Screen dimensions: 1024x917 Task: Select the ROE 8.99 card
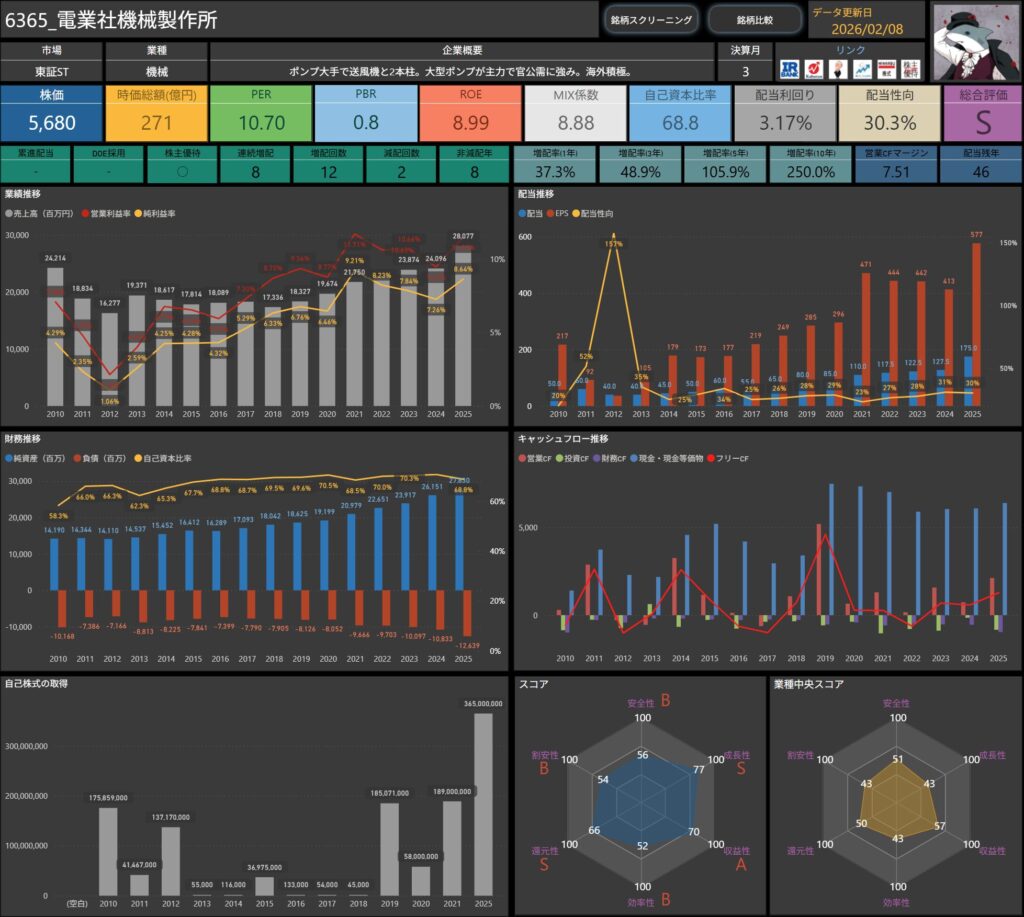[x=471, y=113]
